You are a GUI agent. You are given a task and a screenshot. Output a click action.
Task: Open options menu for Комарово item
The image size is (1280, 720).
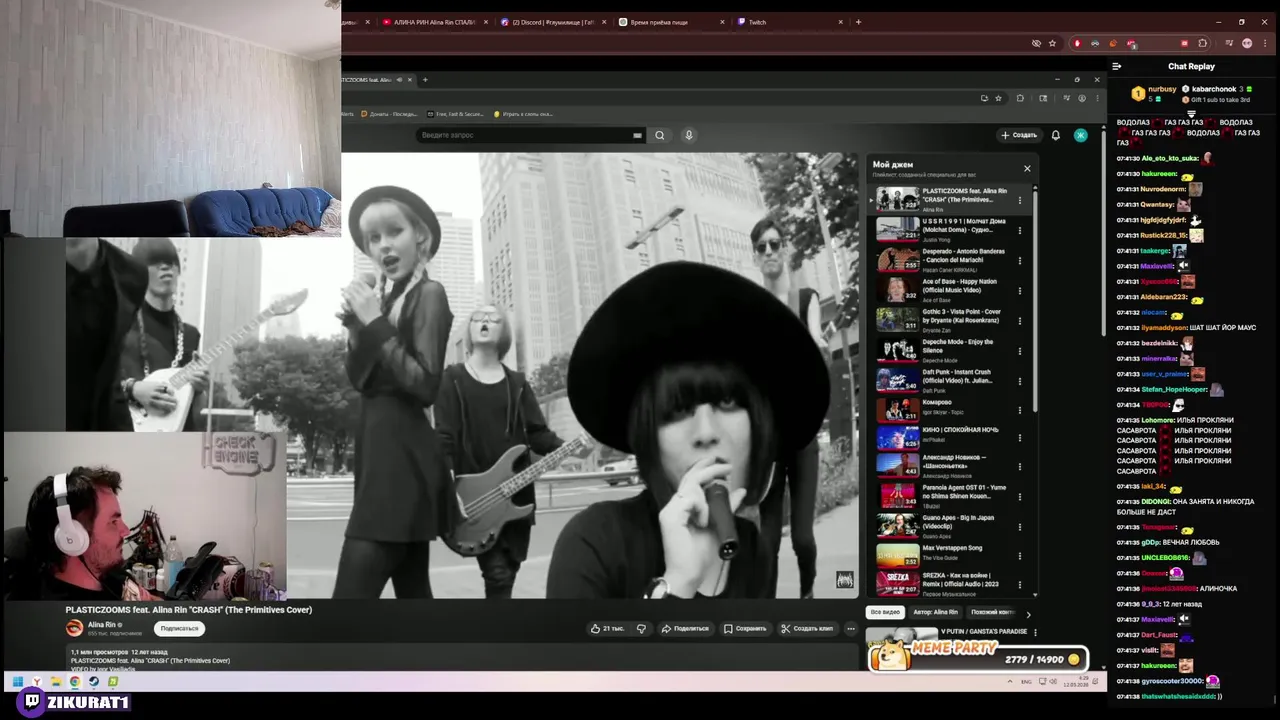(x=1020, y=410)
